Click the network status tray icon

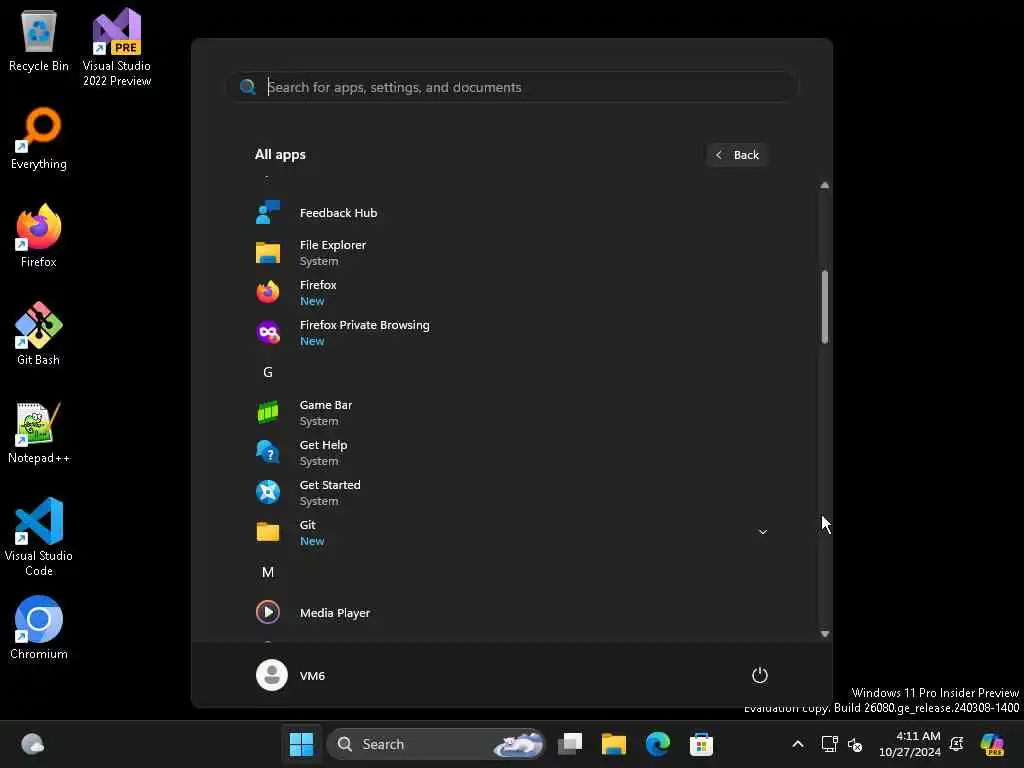(x=829, y=744)
